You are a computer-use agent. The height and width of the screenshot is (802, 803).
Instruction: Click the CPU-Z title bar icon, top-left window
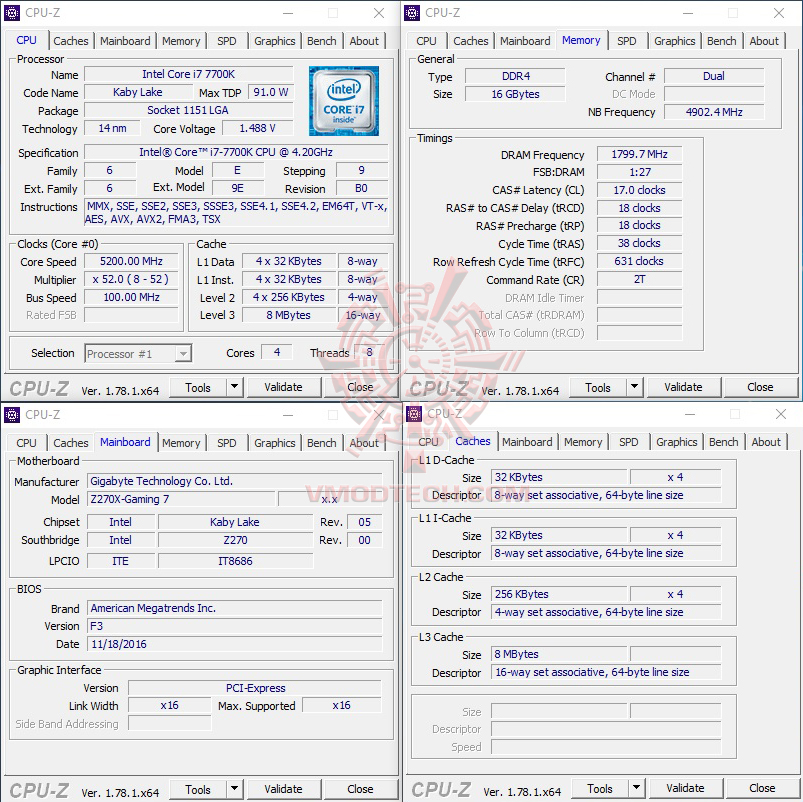tap(14, 13)
